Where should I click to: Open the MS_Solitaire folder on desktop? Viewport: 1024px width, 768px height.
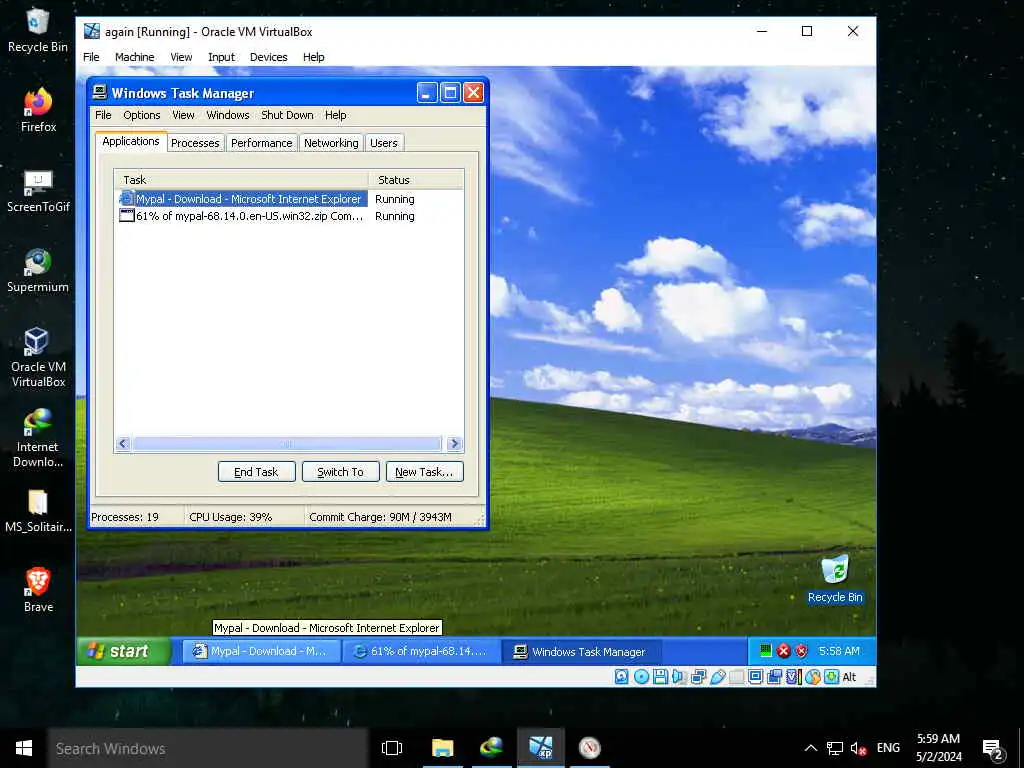[x=38, y=511]
